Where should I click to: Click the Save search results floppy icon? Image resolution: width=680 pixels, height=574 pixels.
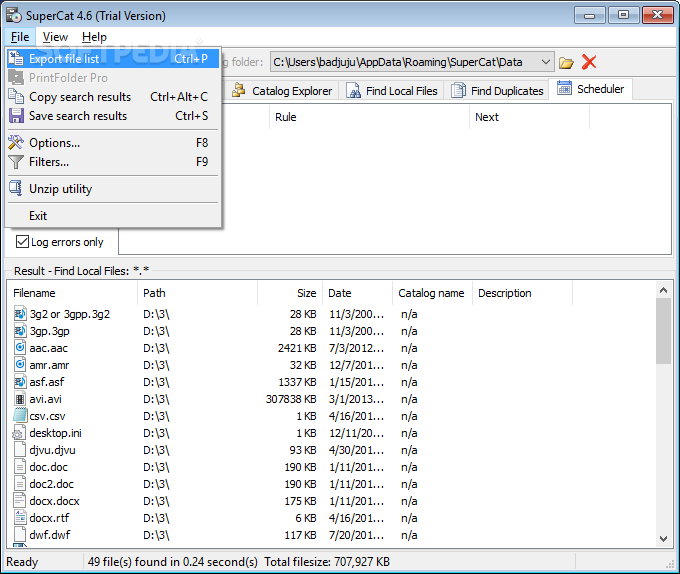[16, 115]
